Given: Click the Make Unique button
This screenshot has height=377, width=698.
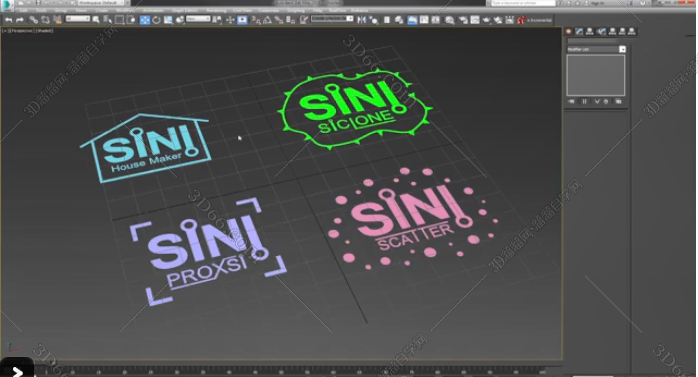Looking at the screenshot, I should click(597, 101).
